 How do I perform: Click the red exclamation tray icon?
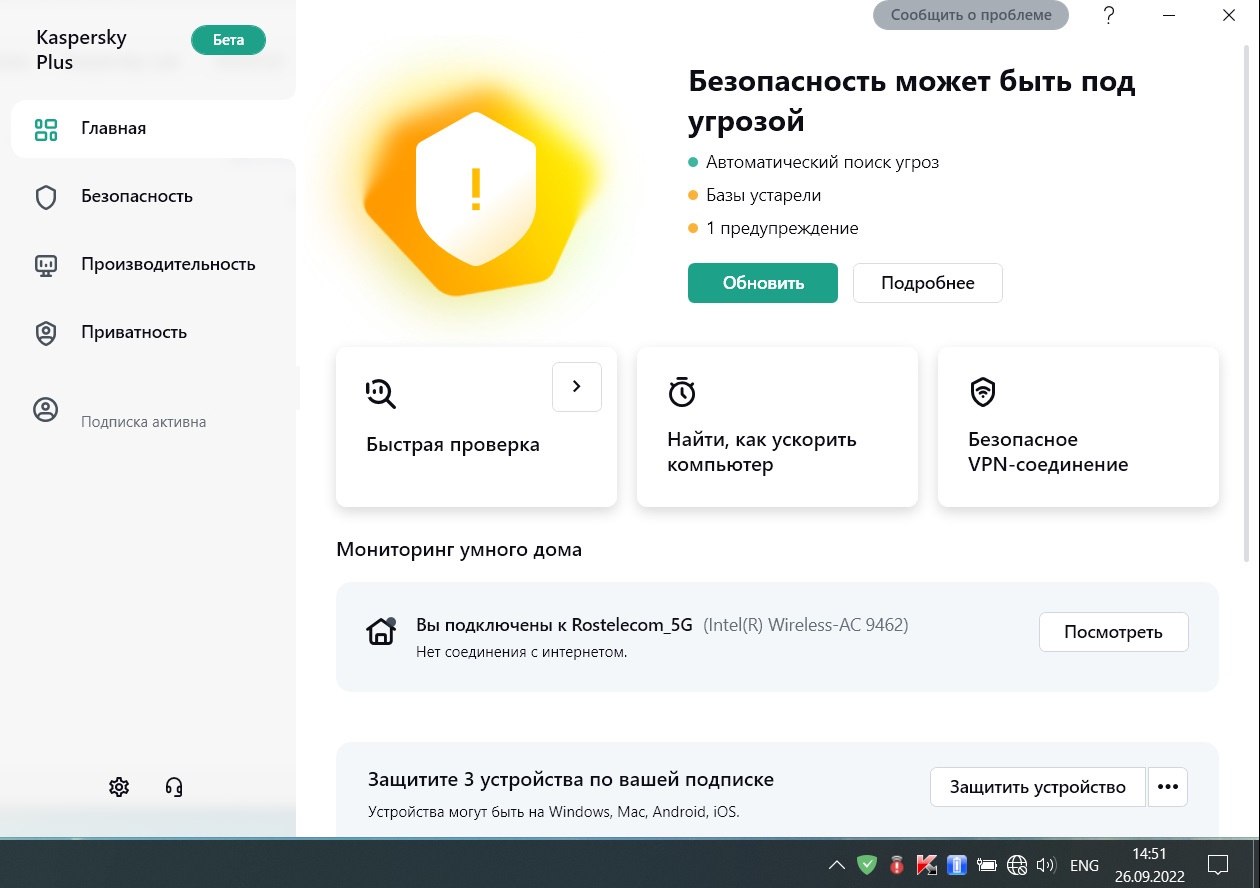click(x=897, y=865)
